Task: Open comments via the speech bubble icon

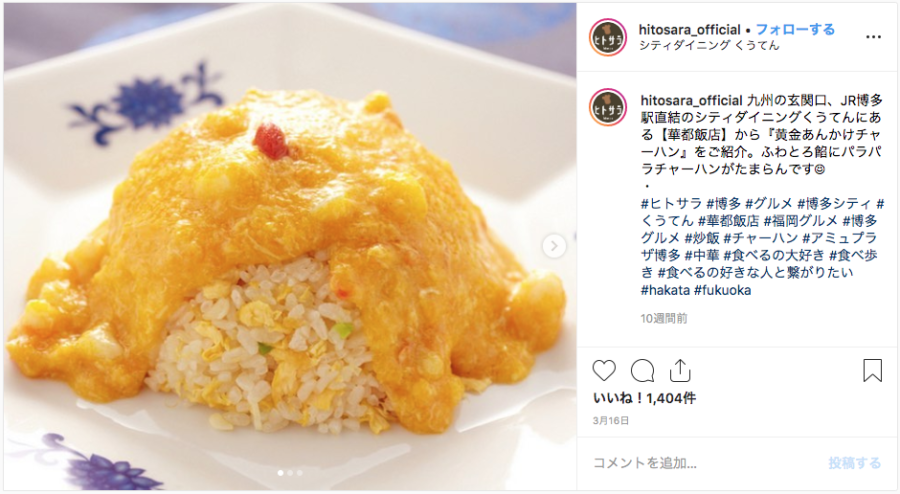Action: 642,371
